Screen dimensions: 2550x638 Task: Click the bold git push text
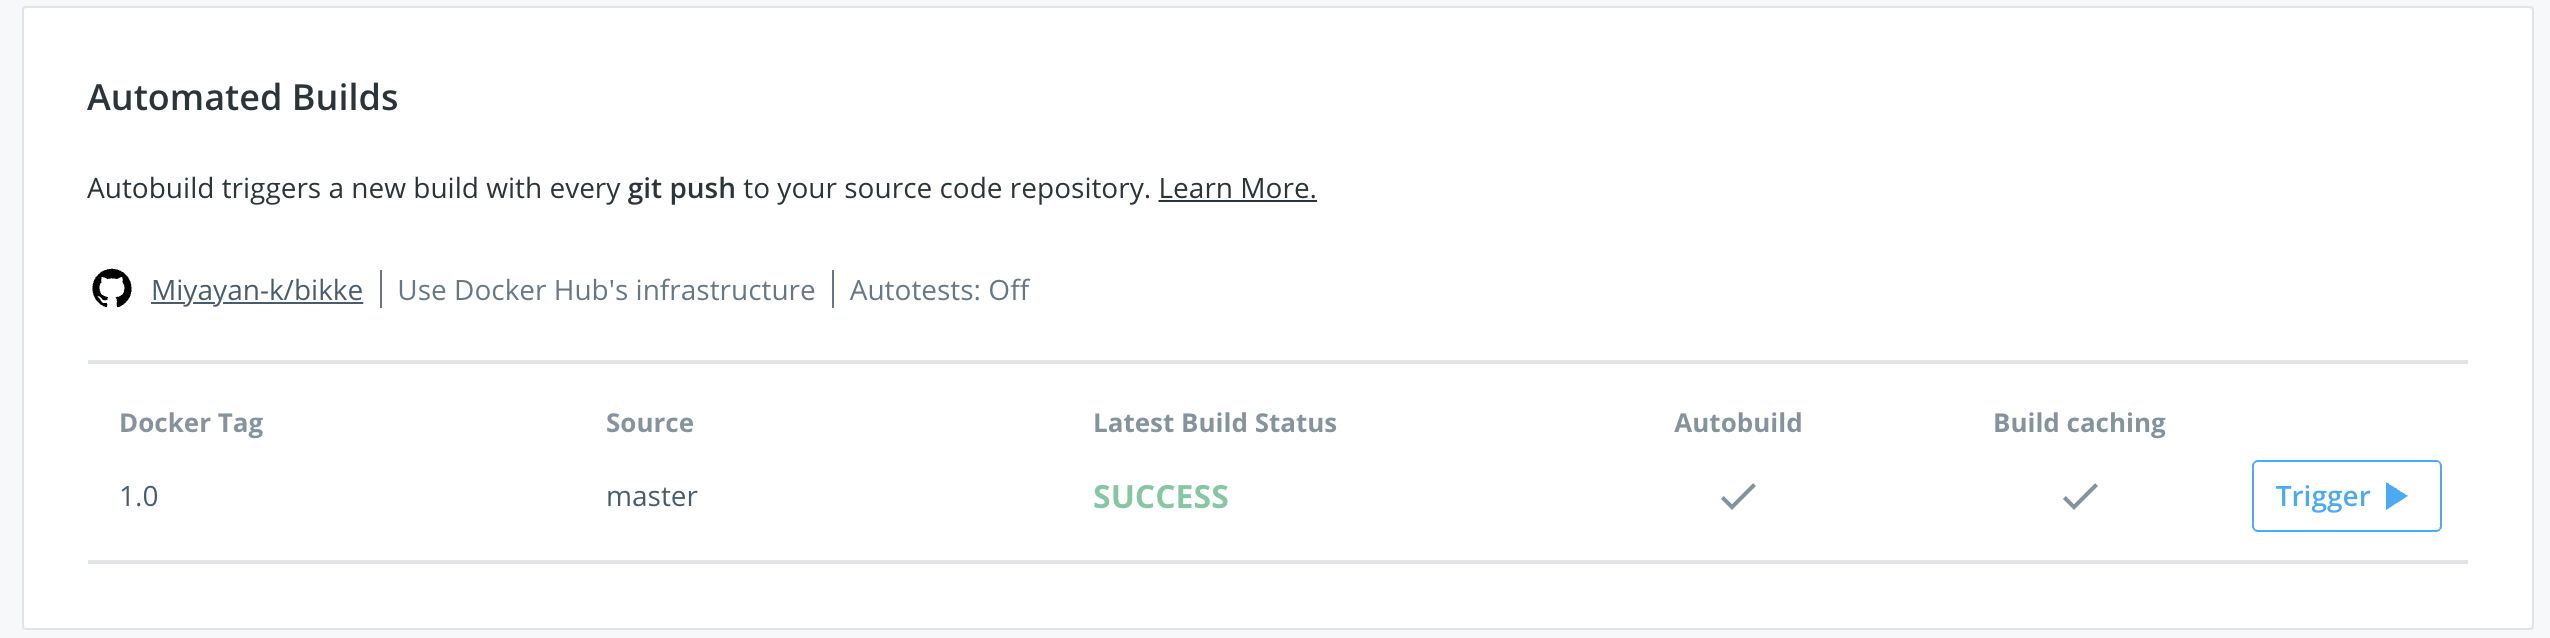[681, 188]
